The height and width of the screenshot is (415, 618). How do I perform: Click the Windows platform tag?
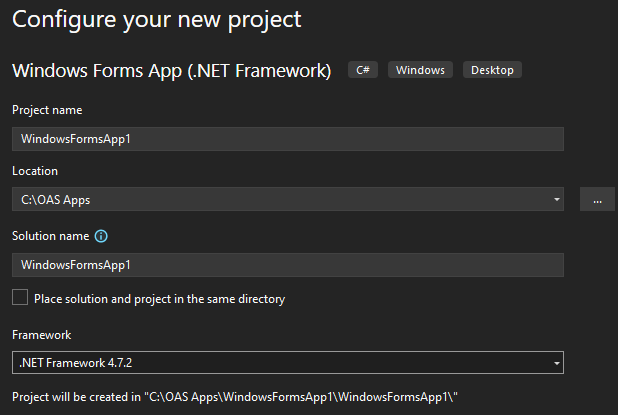tap(420, 70)
